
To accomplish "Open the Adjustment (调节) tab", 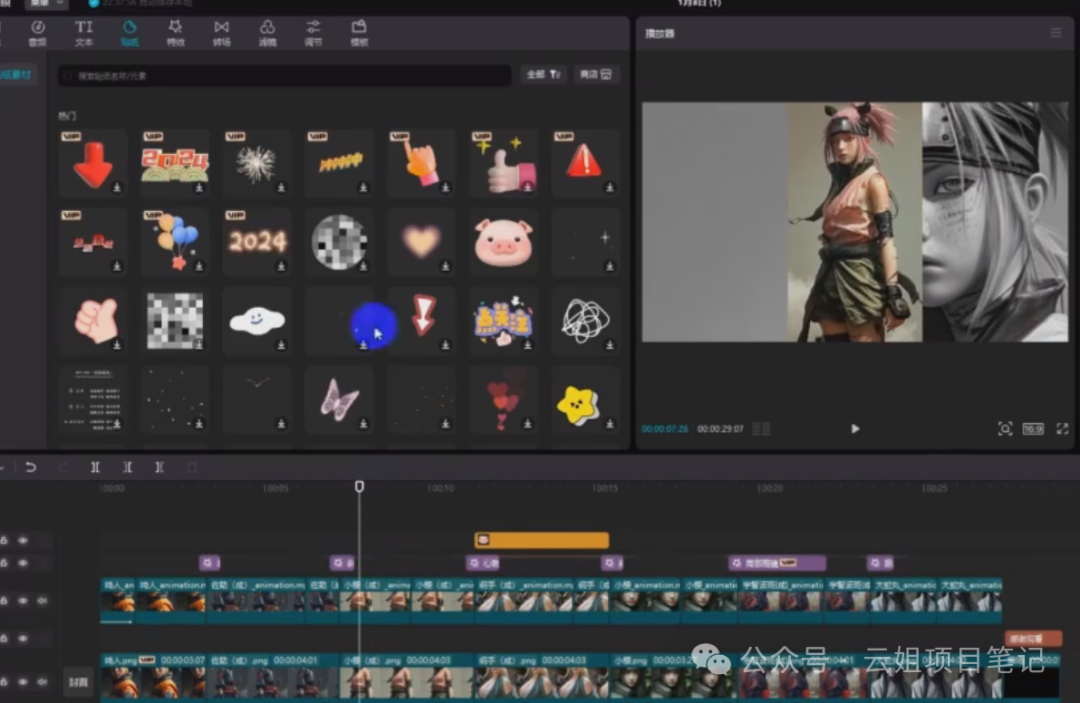I will tap(313, 32).
